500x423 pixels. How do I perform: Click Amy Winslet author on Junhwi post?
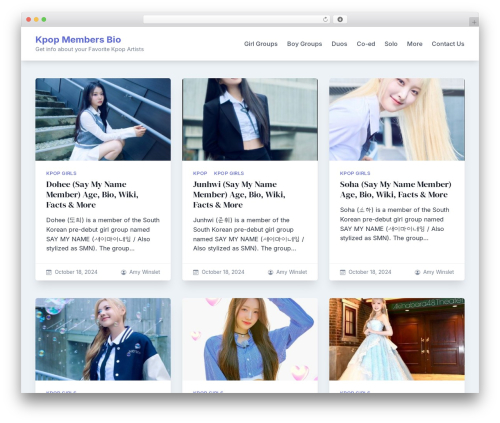click(292, 272)
